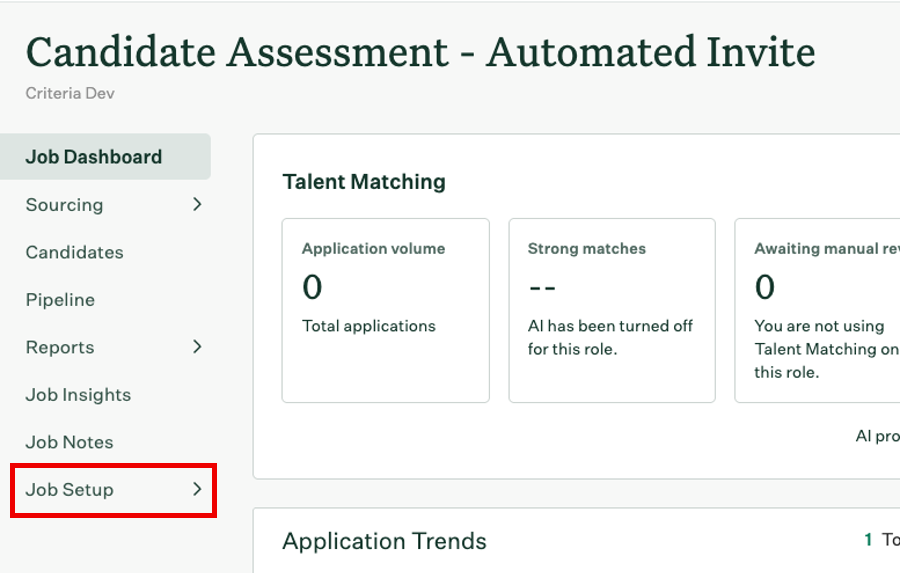Click the AI turned off message

coord(610,337)
